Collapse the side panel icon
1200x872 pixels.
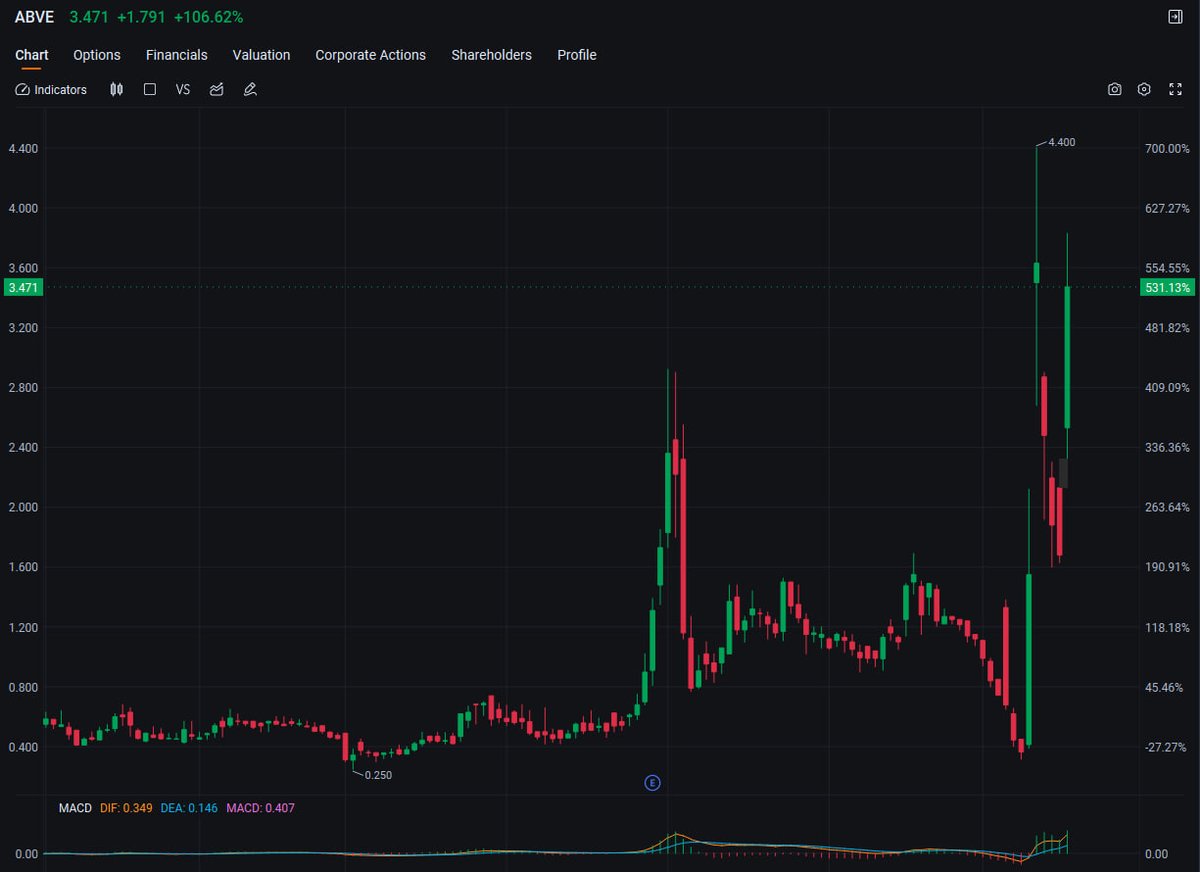pyautogui.click(x=1175, y=17)
